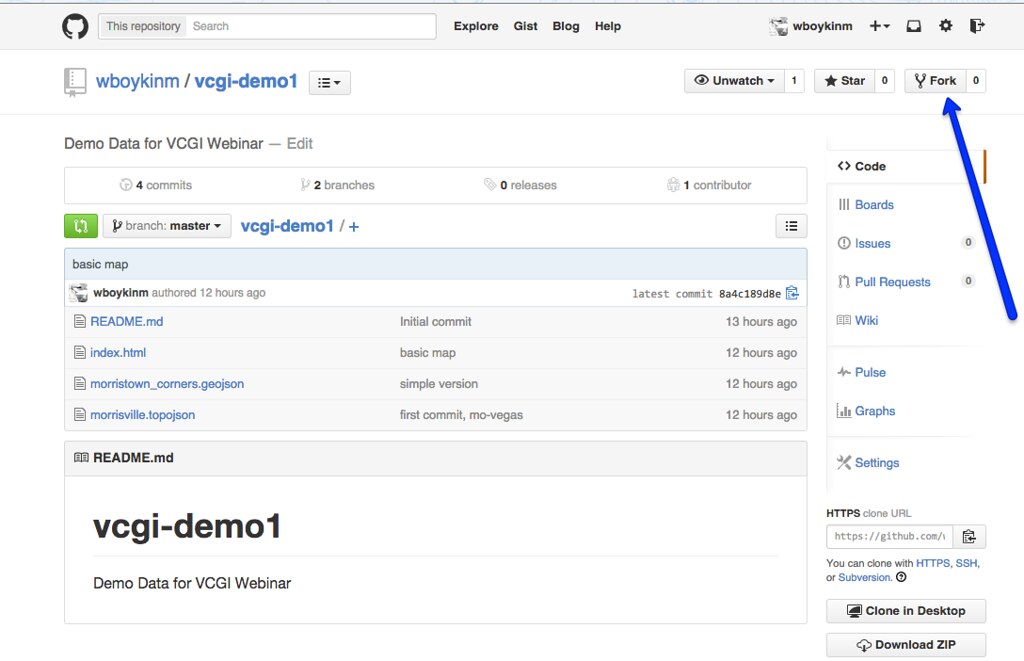The height and width of the screenshot is (661, 1024).
Task: Click the README.md file icon
Action: pos(80,321)
